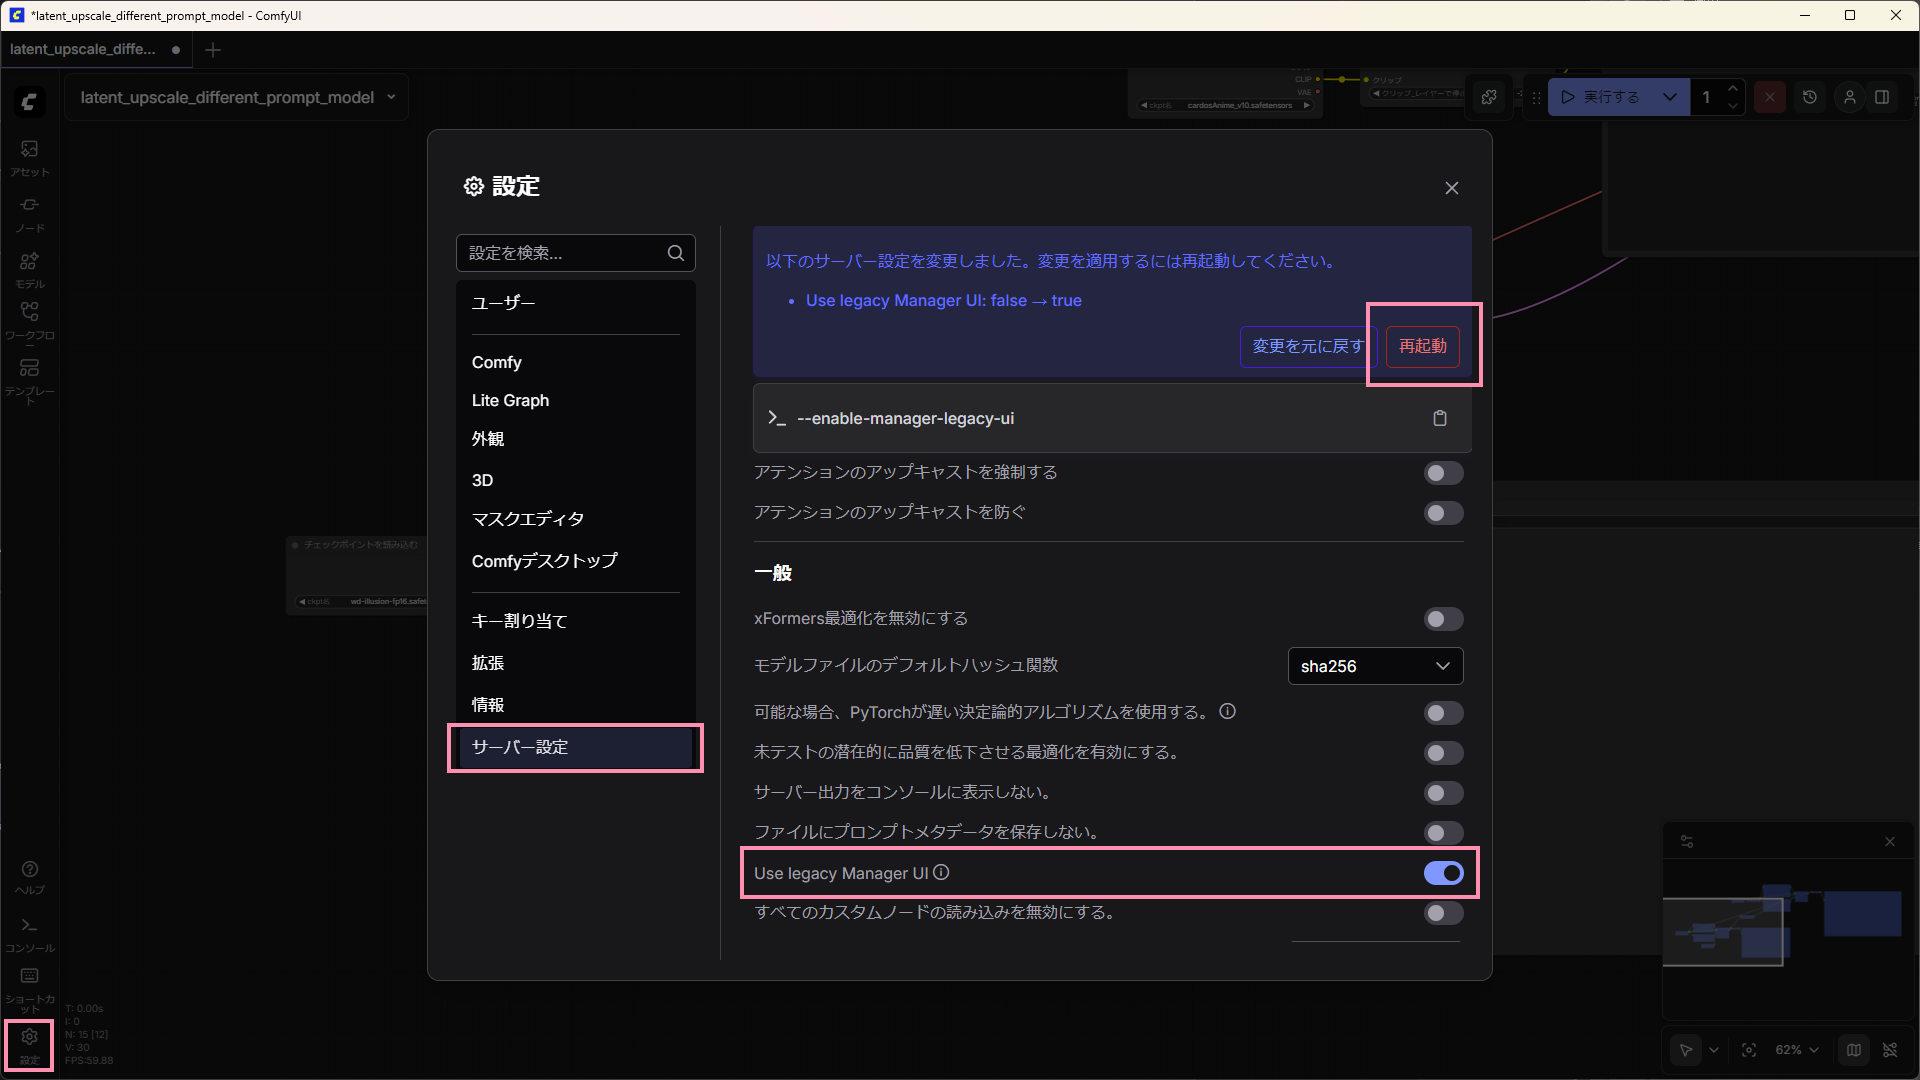Viewport: 1920px width, 1080px height.
Task: Click the 変更を元に戻す revert button
Action: coord(1308,346)
